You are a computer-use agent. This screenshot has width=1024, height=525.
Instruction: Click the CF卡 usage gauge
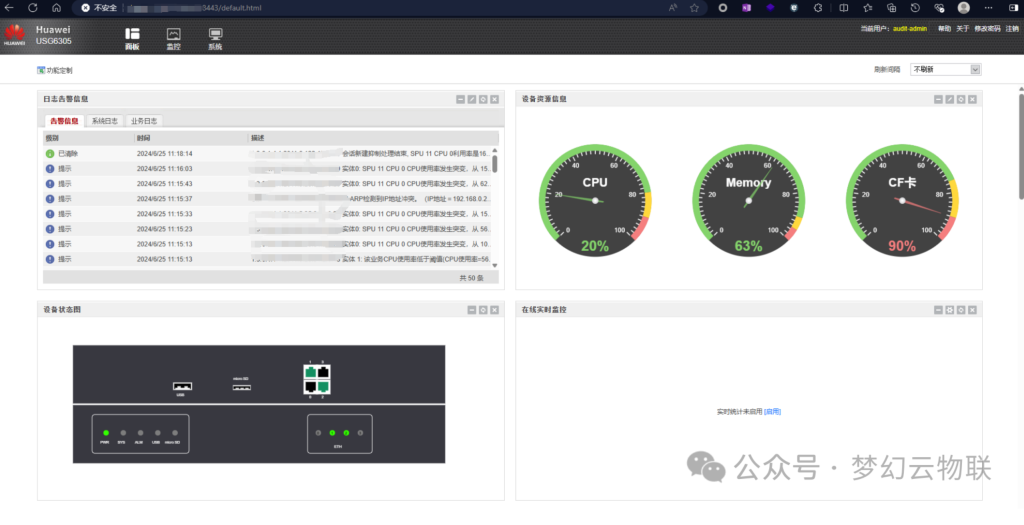click(902, 200)
